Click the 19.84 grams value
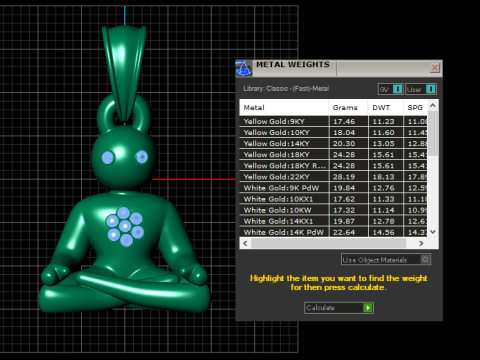 pyautogui.click(x=344, y=188)
